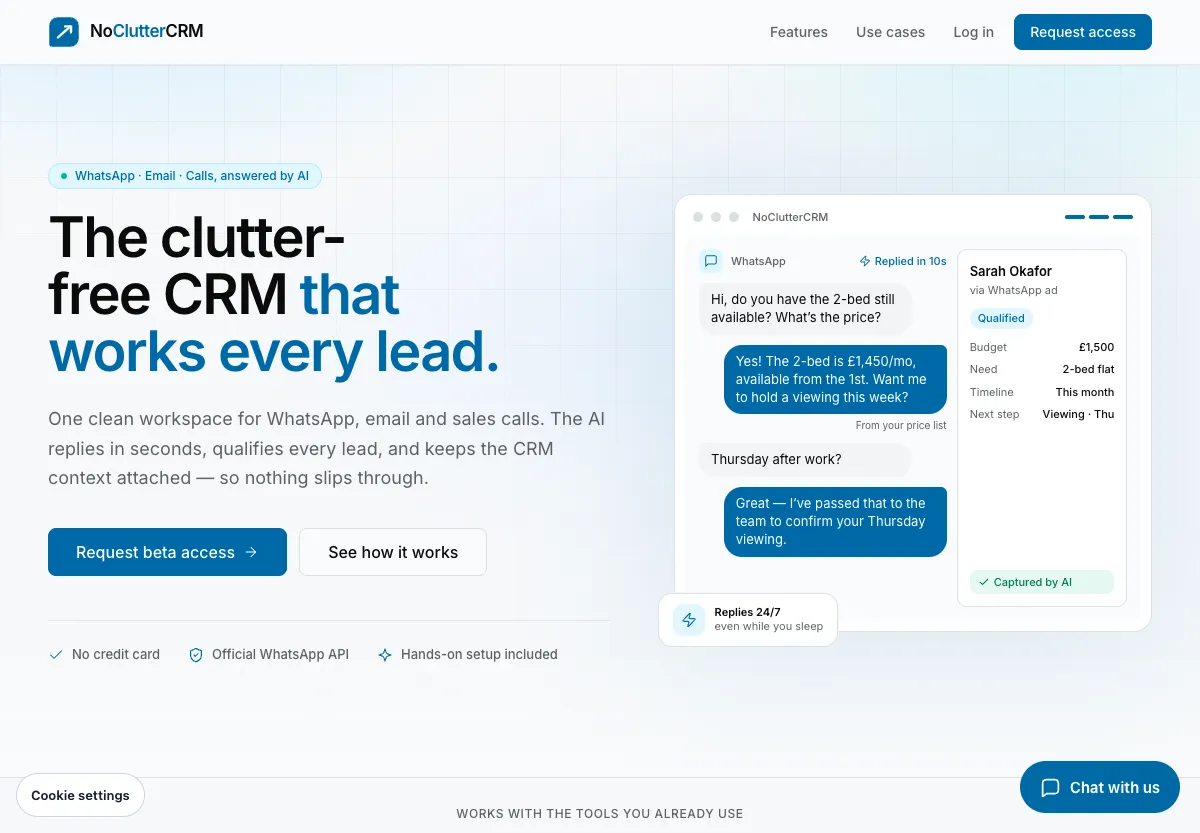Click the Official WhatsApp API text
The width and height of the screenshot is (1200, 833).
pyautogui.click(x=280, y=654)
